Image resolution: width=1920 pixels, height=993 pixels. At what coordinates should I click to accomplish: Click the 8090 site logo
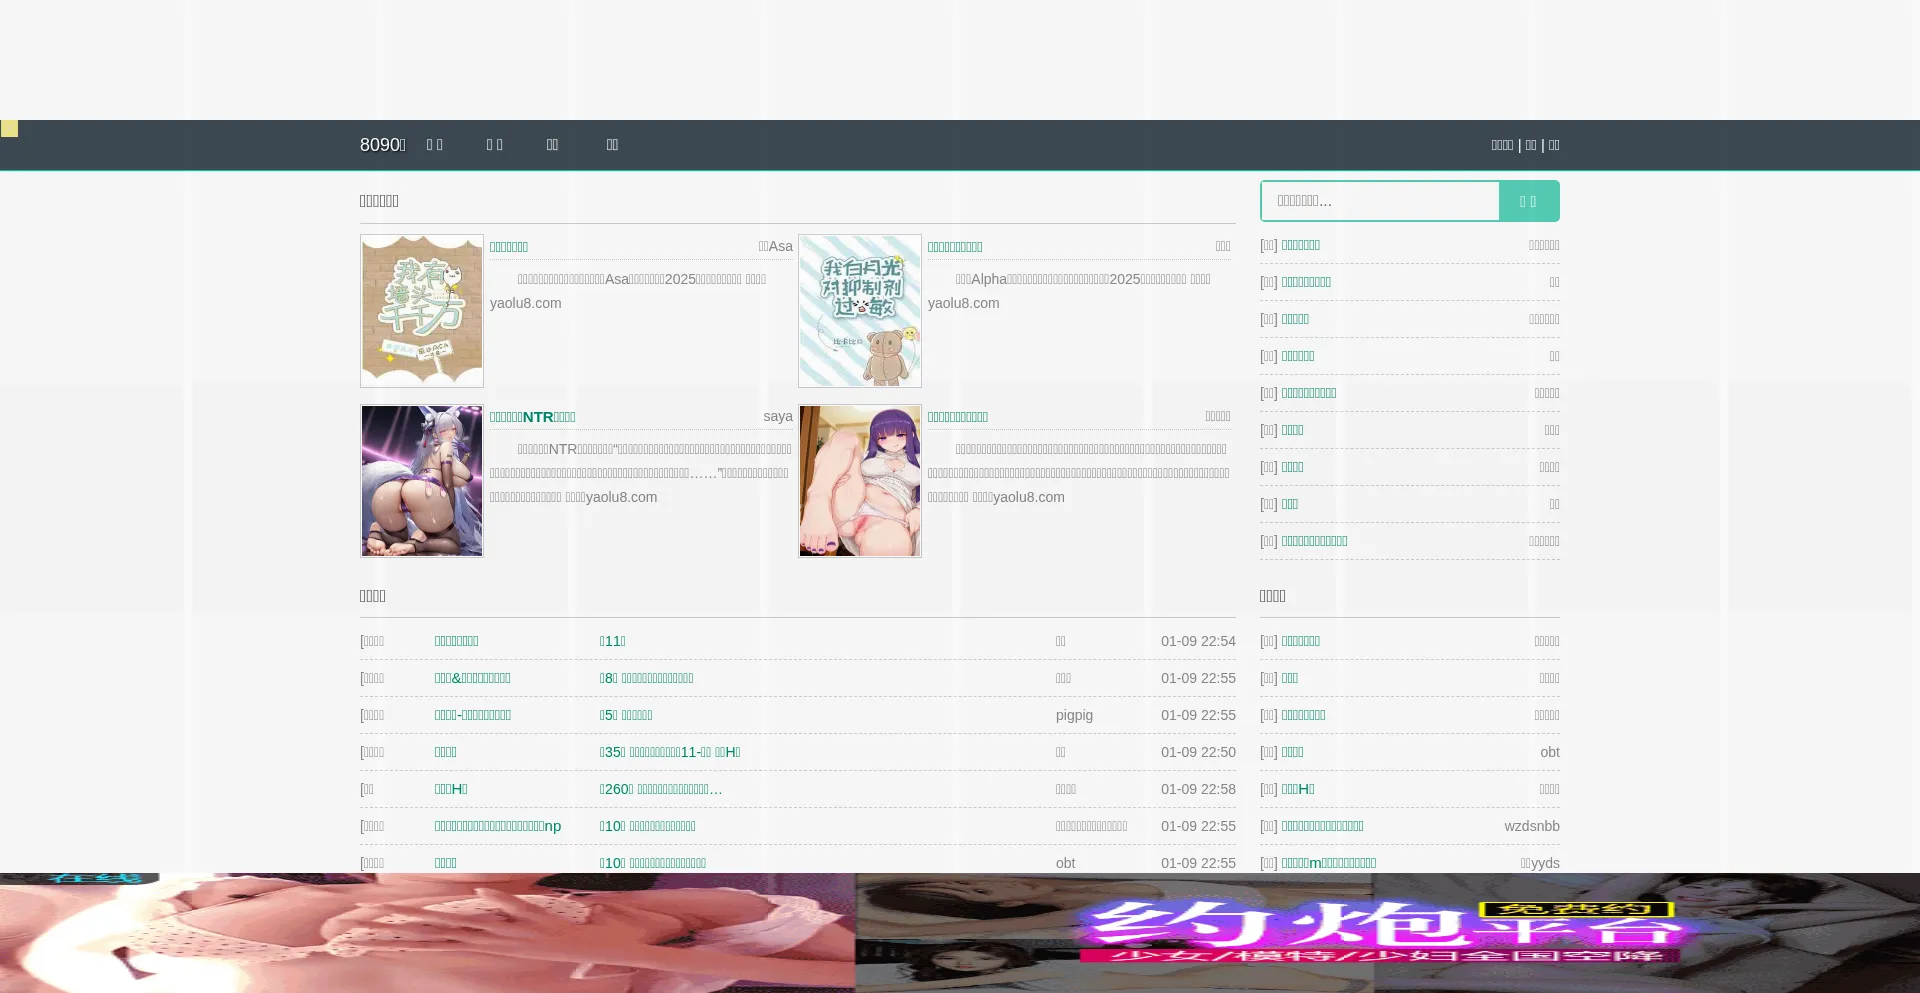pyautogui.click(x=382, y=145)
